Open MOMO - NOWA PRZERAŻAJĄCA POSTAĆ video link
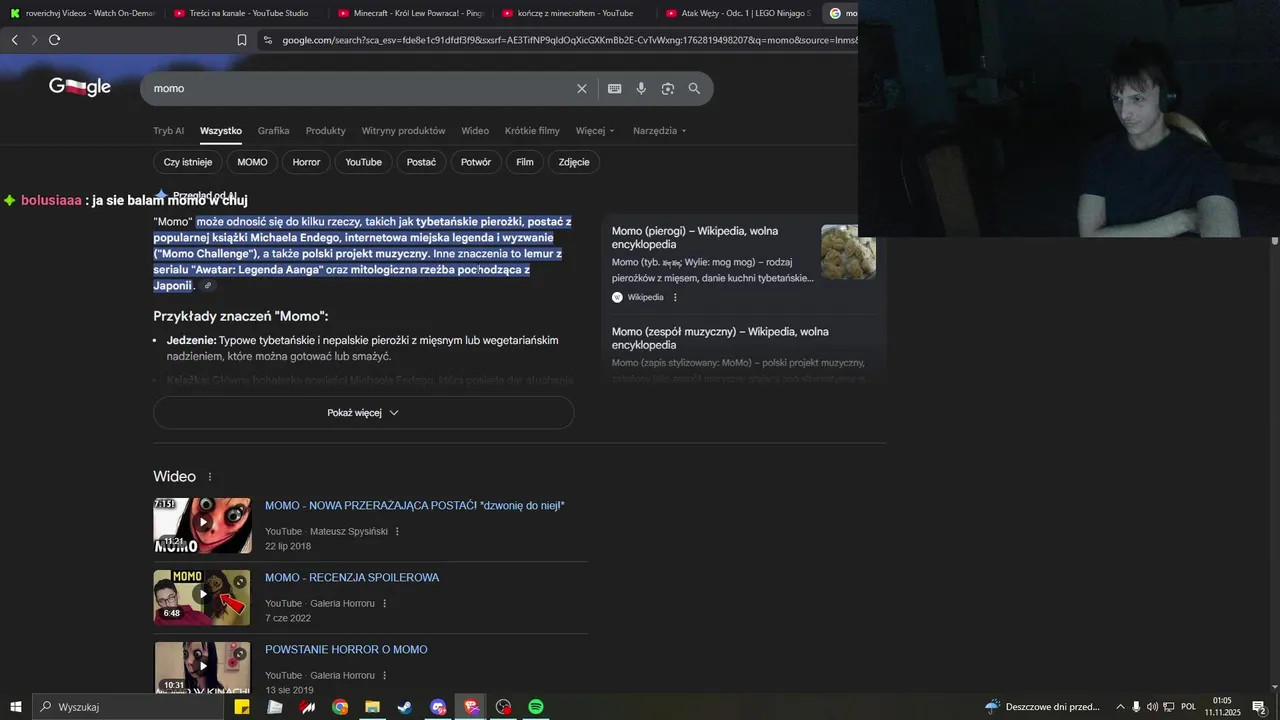Screen dimensions: 1280x720 coord(415,506)
